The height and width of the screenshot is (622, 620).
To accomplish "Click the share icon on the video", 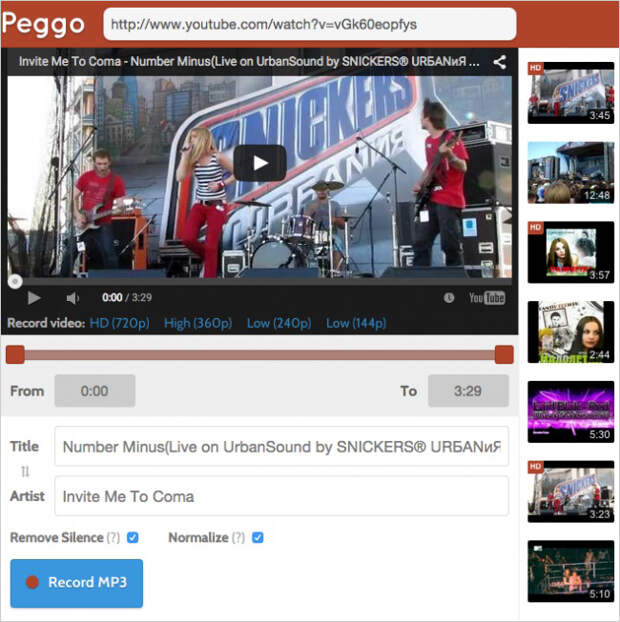I will (499, 62).
